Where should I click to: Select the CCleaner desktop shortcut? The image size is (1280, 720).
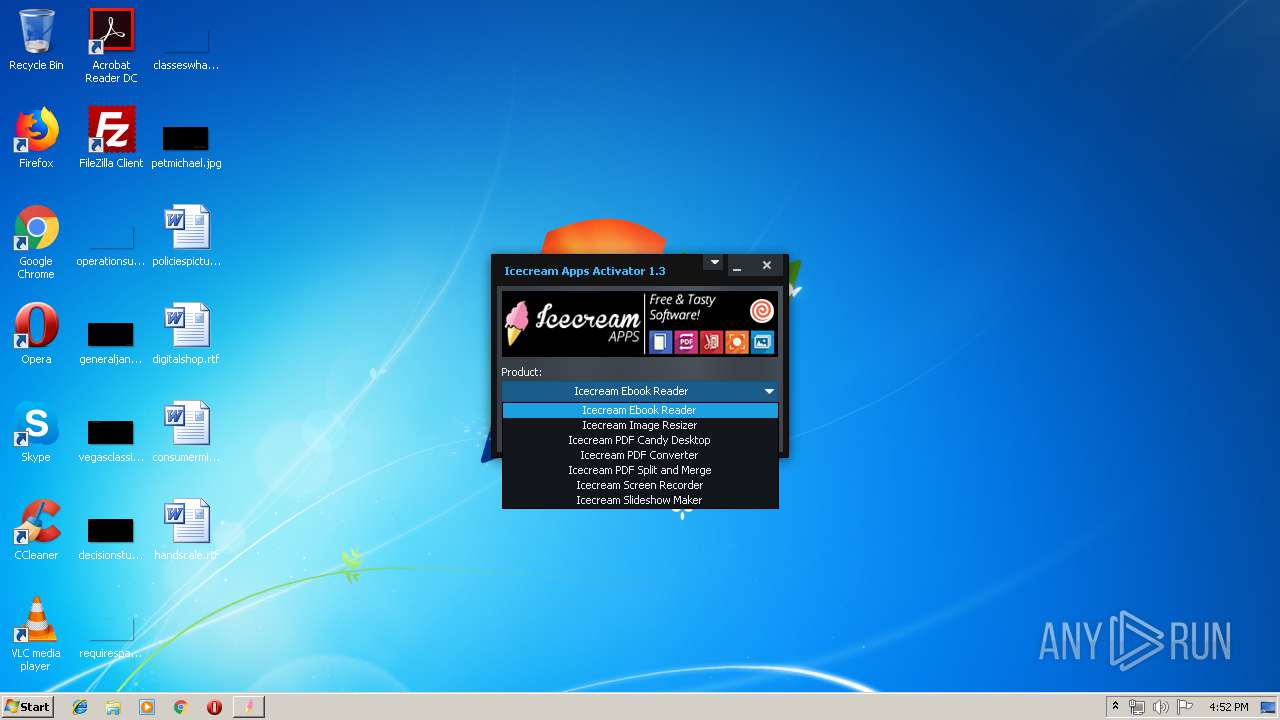[36, 530]
